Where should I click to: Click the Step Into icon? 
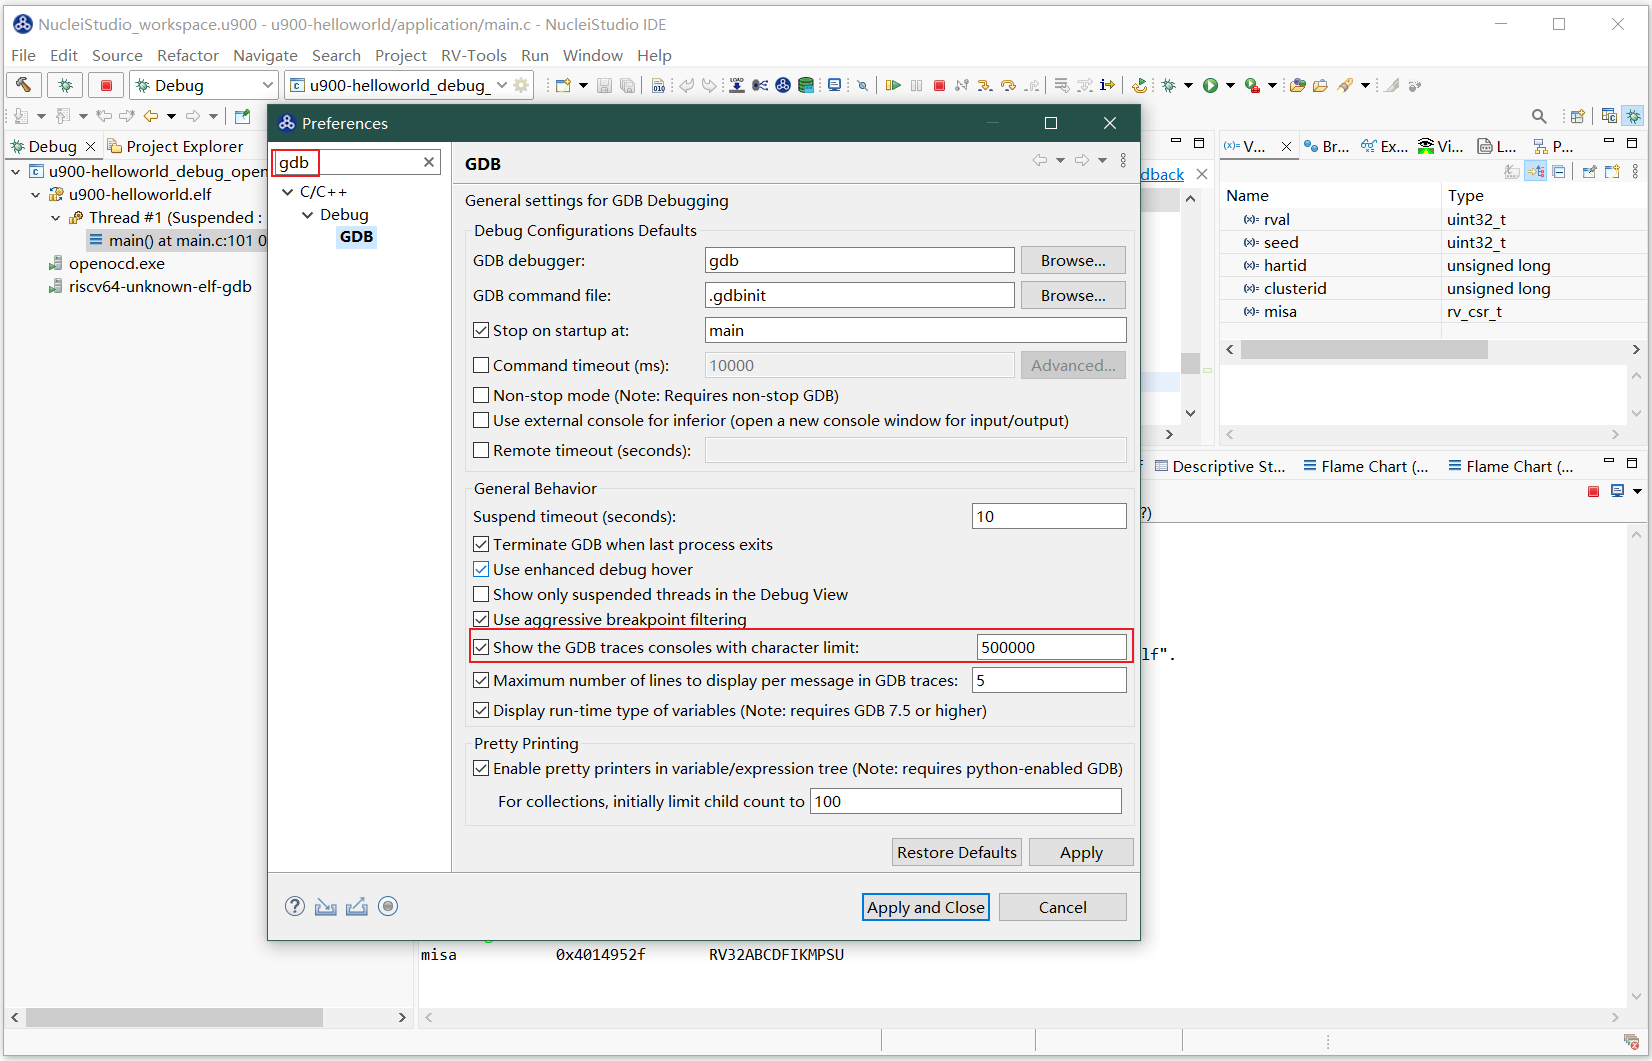click(x=985, y=86)
